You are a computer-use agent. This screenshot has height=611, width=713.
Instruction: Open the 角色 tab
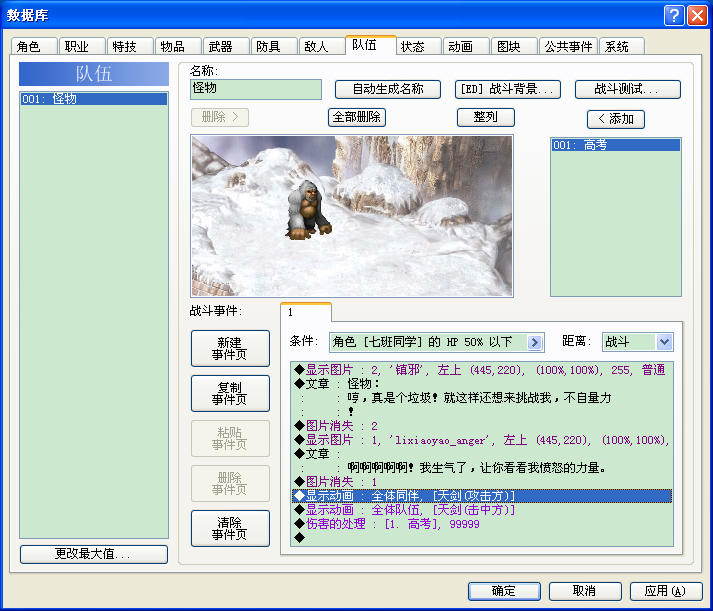pyautogui.click(x=34, y=46)
